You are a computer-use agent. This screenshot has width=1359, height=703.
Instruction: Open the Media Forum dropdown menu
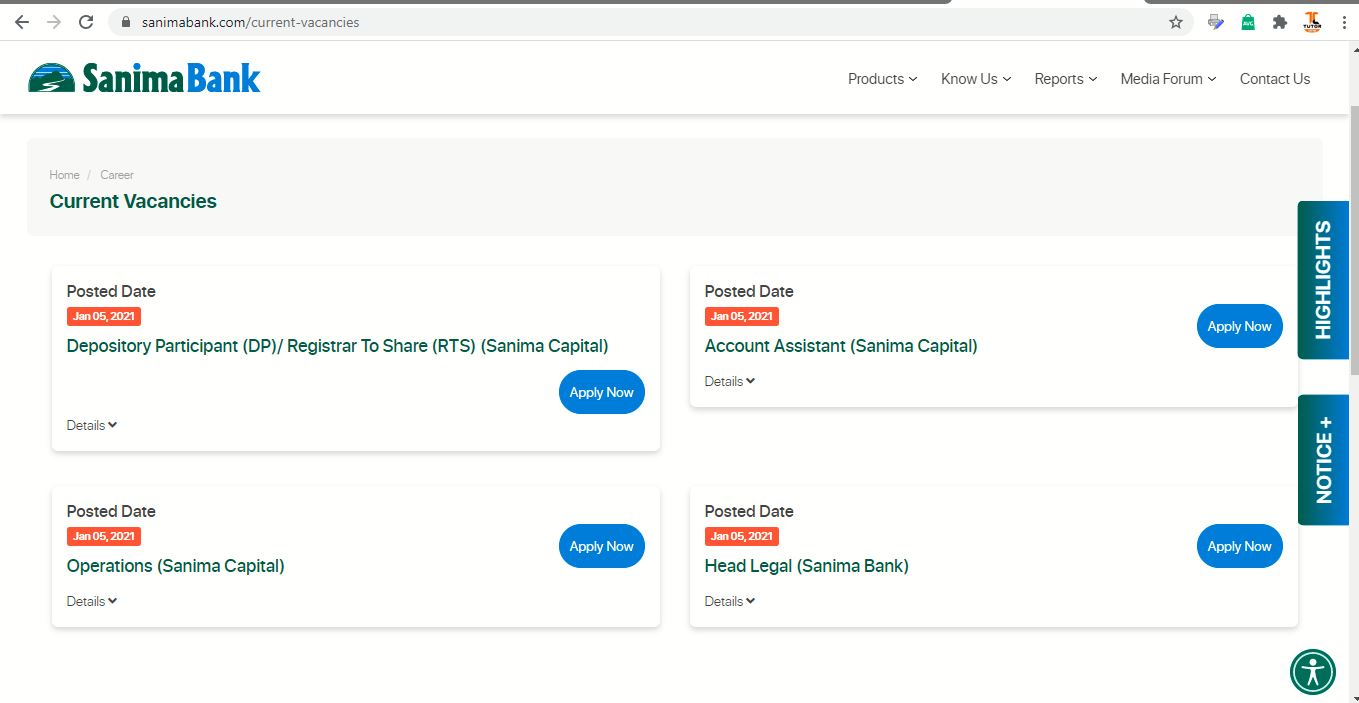coord(1168,79)
